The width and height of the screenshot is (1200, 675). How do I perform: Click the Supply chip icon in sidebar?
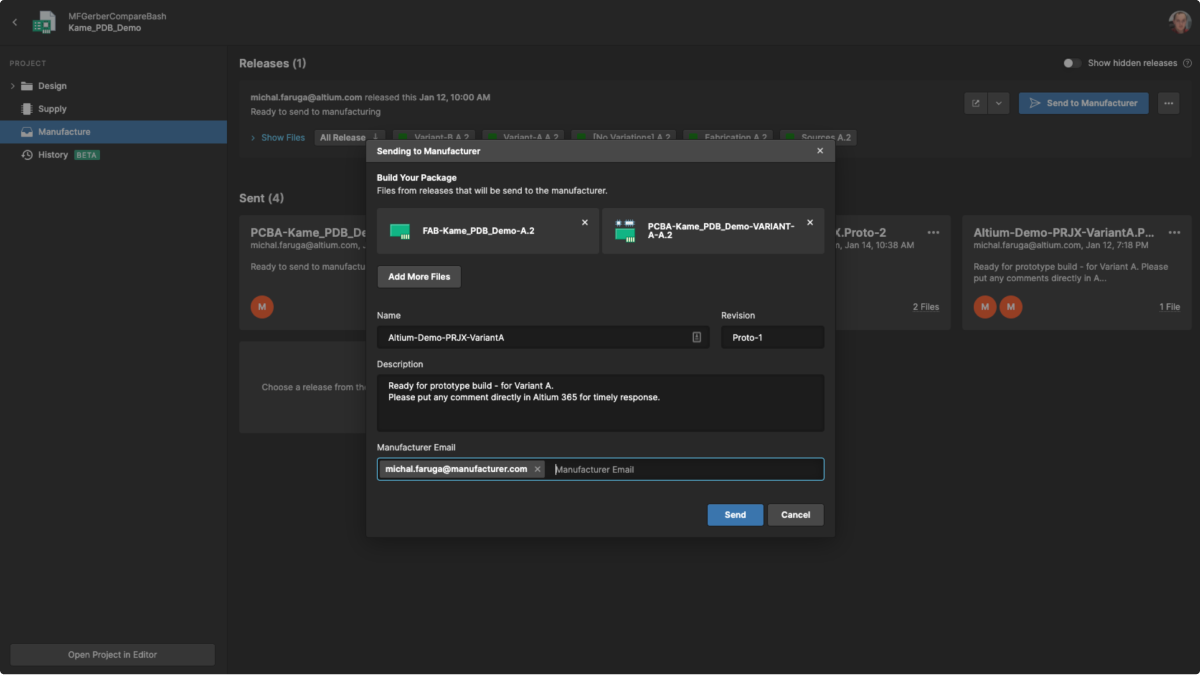pos(27,109)
